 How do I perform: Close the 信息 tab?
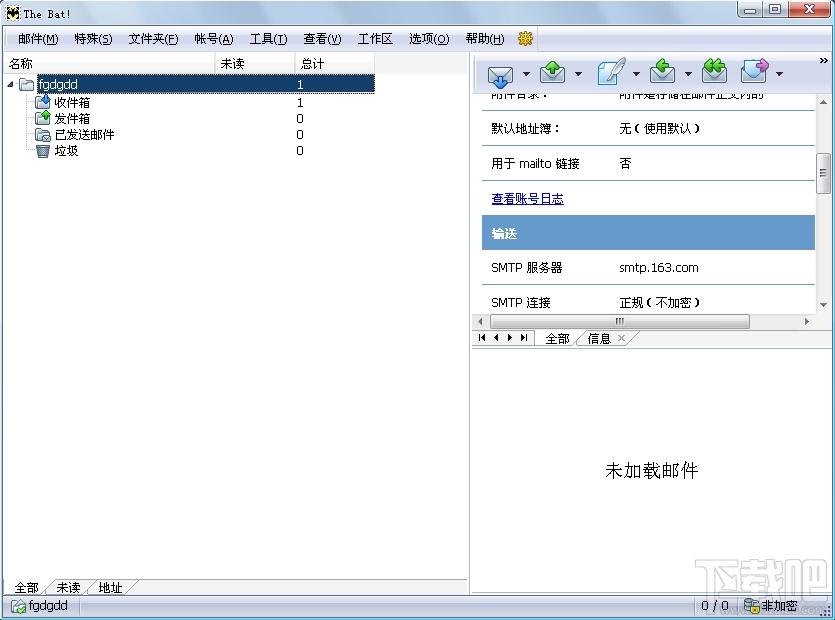pyautogui.click(x=621, y=338)
